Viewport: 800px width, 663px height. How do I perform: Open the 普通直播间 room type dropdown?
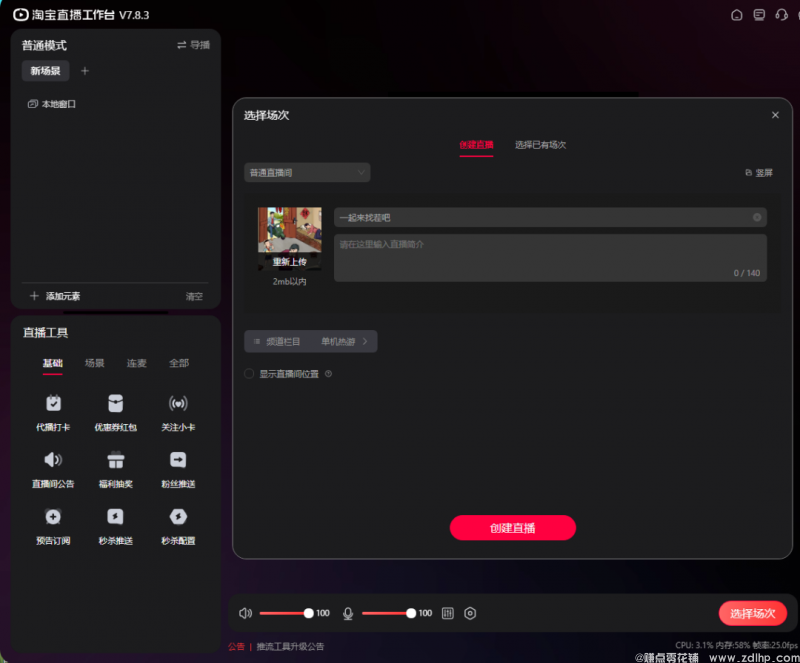point(307,173)
